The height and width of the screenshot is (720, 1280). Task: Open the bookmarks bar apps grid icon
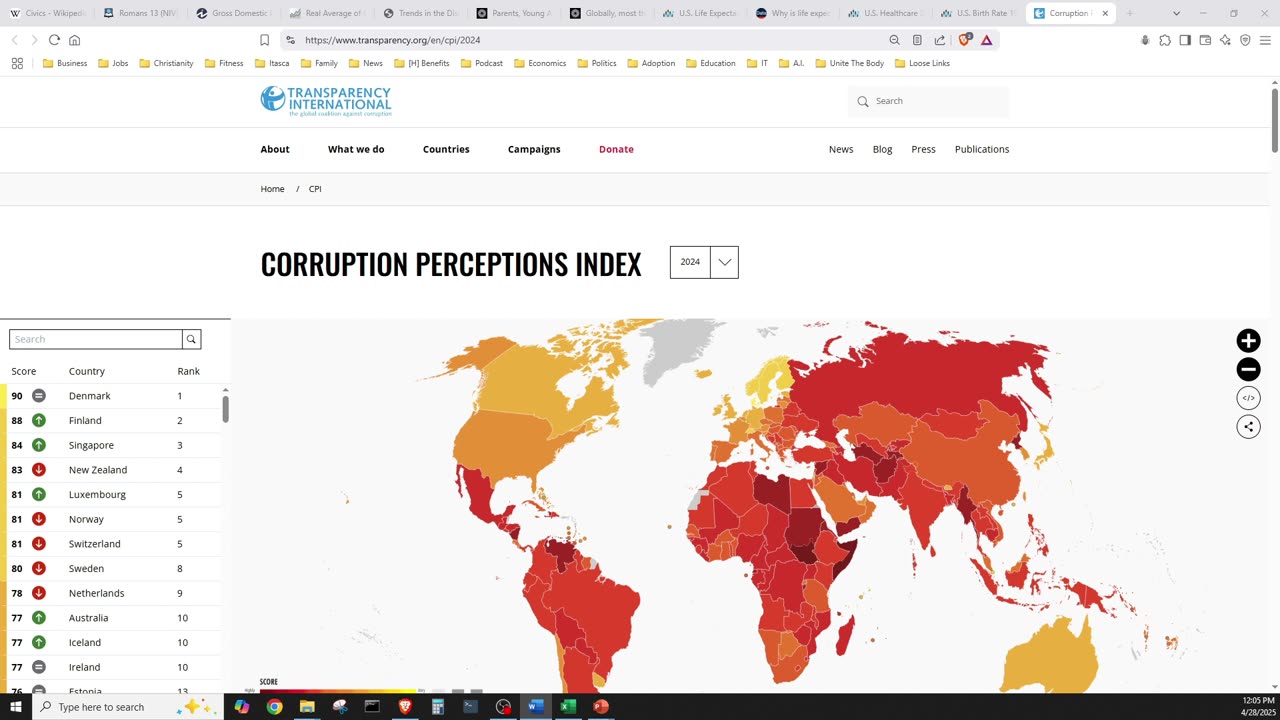(x=17, y=63)
